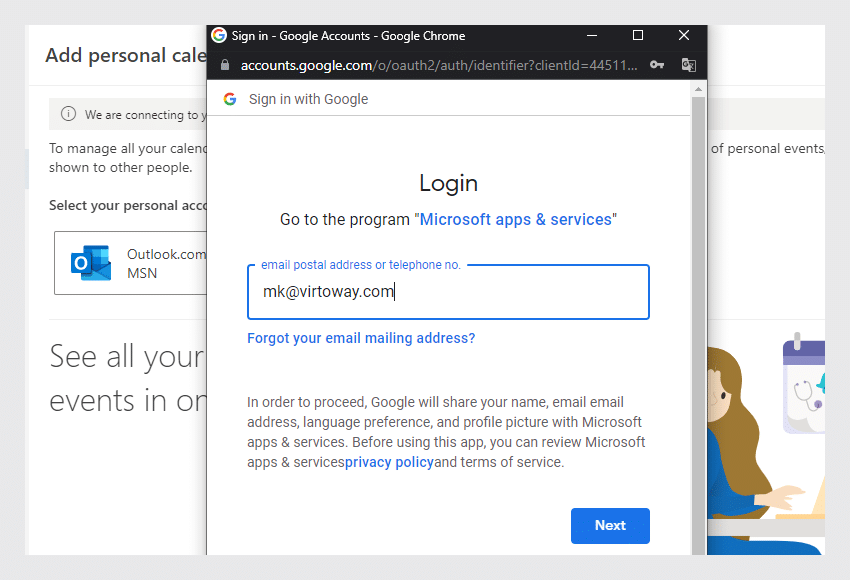Click the info icon next to We are connecting
850x580 pixels.
pos(68,114)
